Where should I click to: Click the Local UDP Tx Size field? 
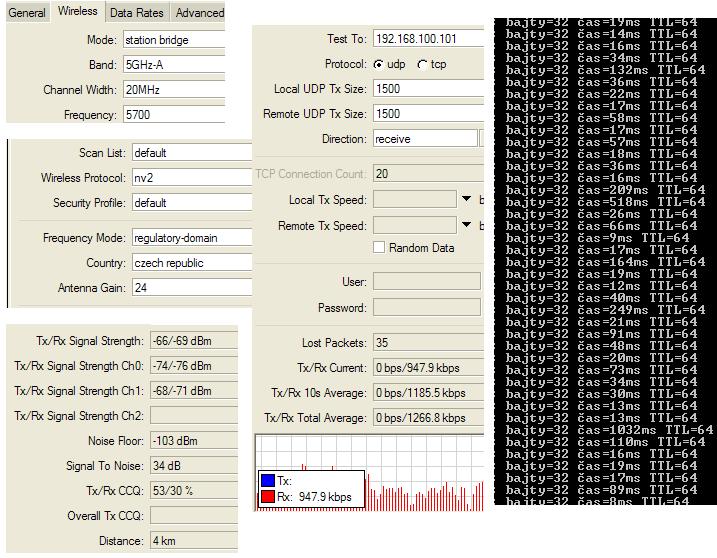coord(428,88)
